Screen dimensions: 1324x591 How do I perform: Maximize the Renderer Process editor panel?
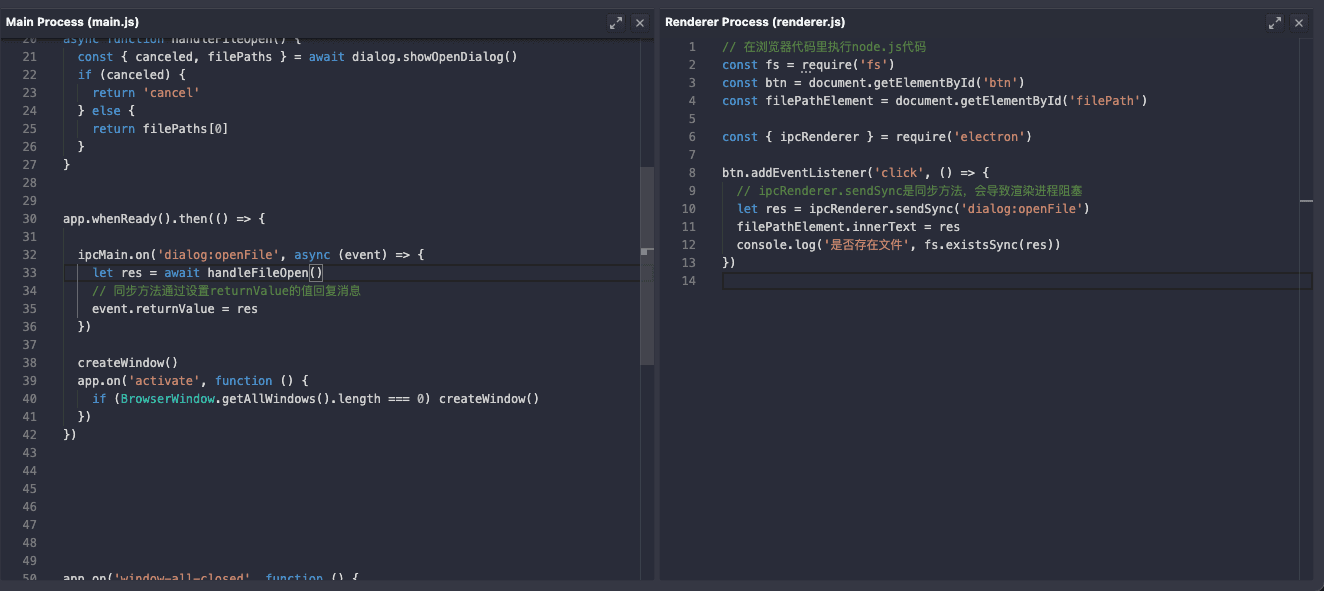1274,22
